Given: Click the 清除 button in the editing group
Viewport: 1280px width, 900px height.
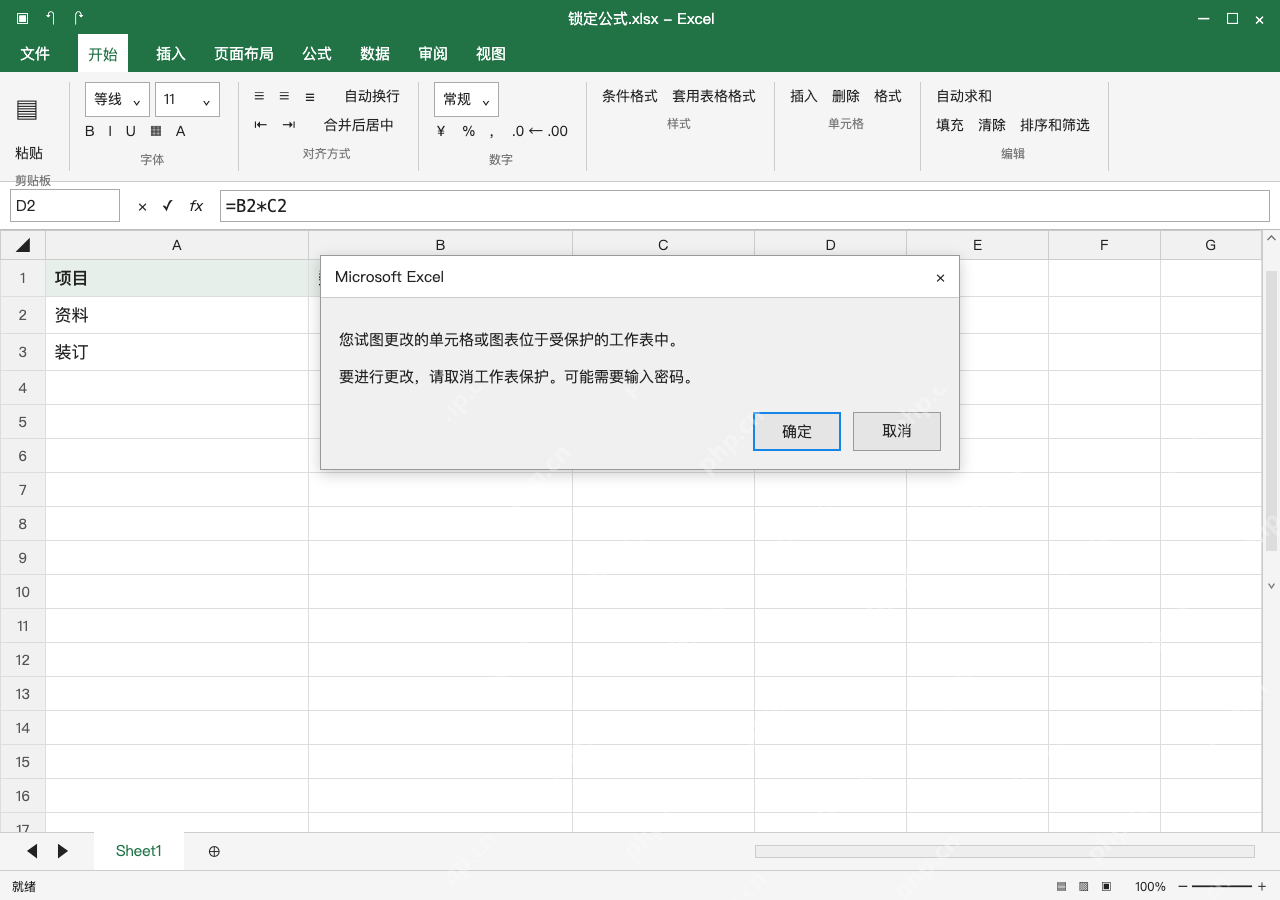Looking at the screenshot, I should [x=992, y=125].
